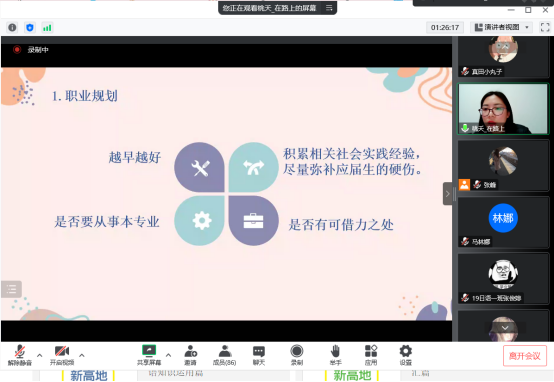The width and height of the screenshot is (554, 382).
Task: Click the blue security shield icon
Action: coord(30,28)
